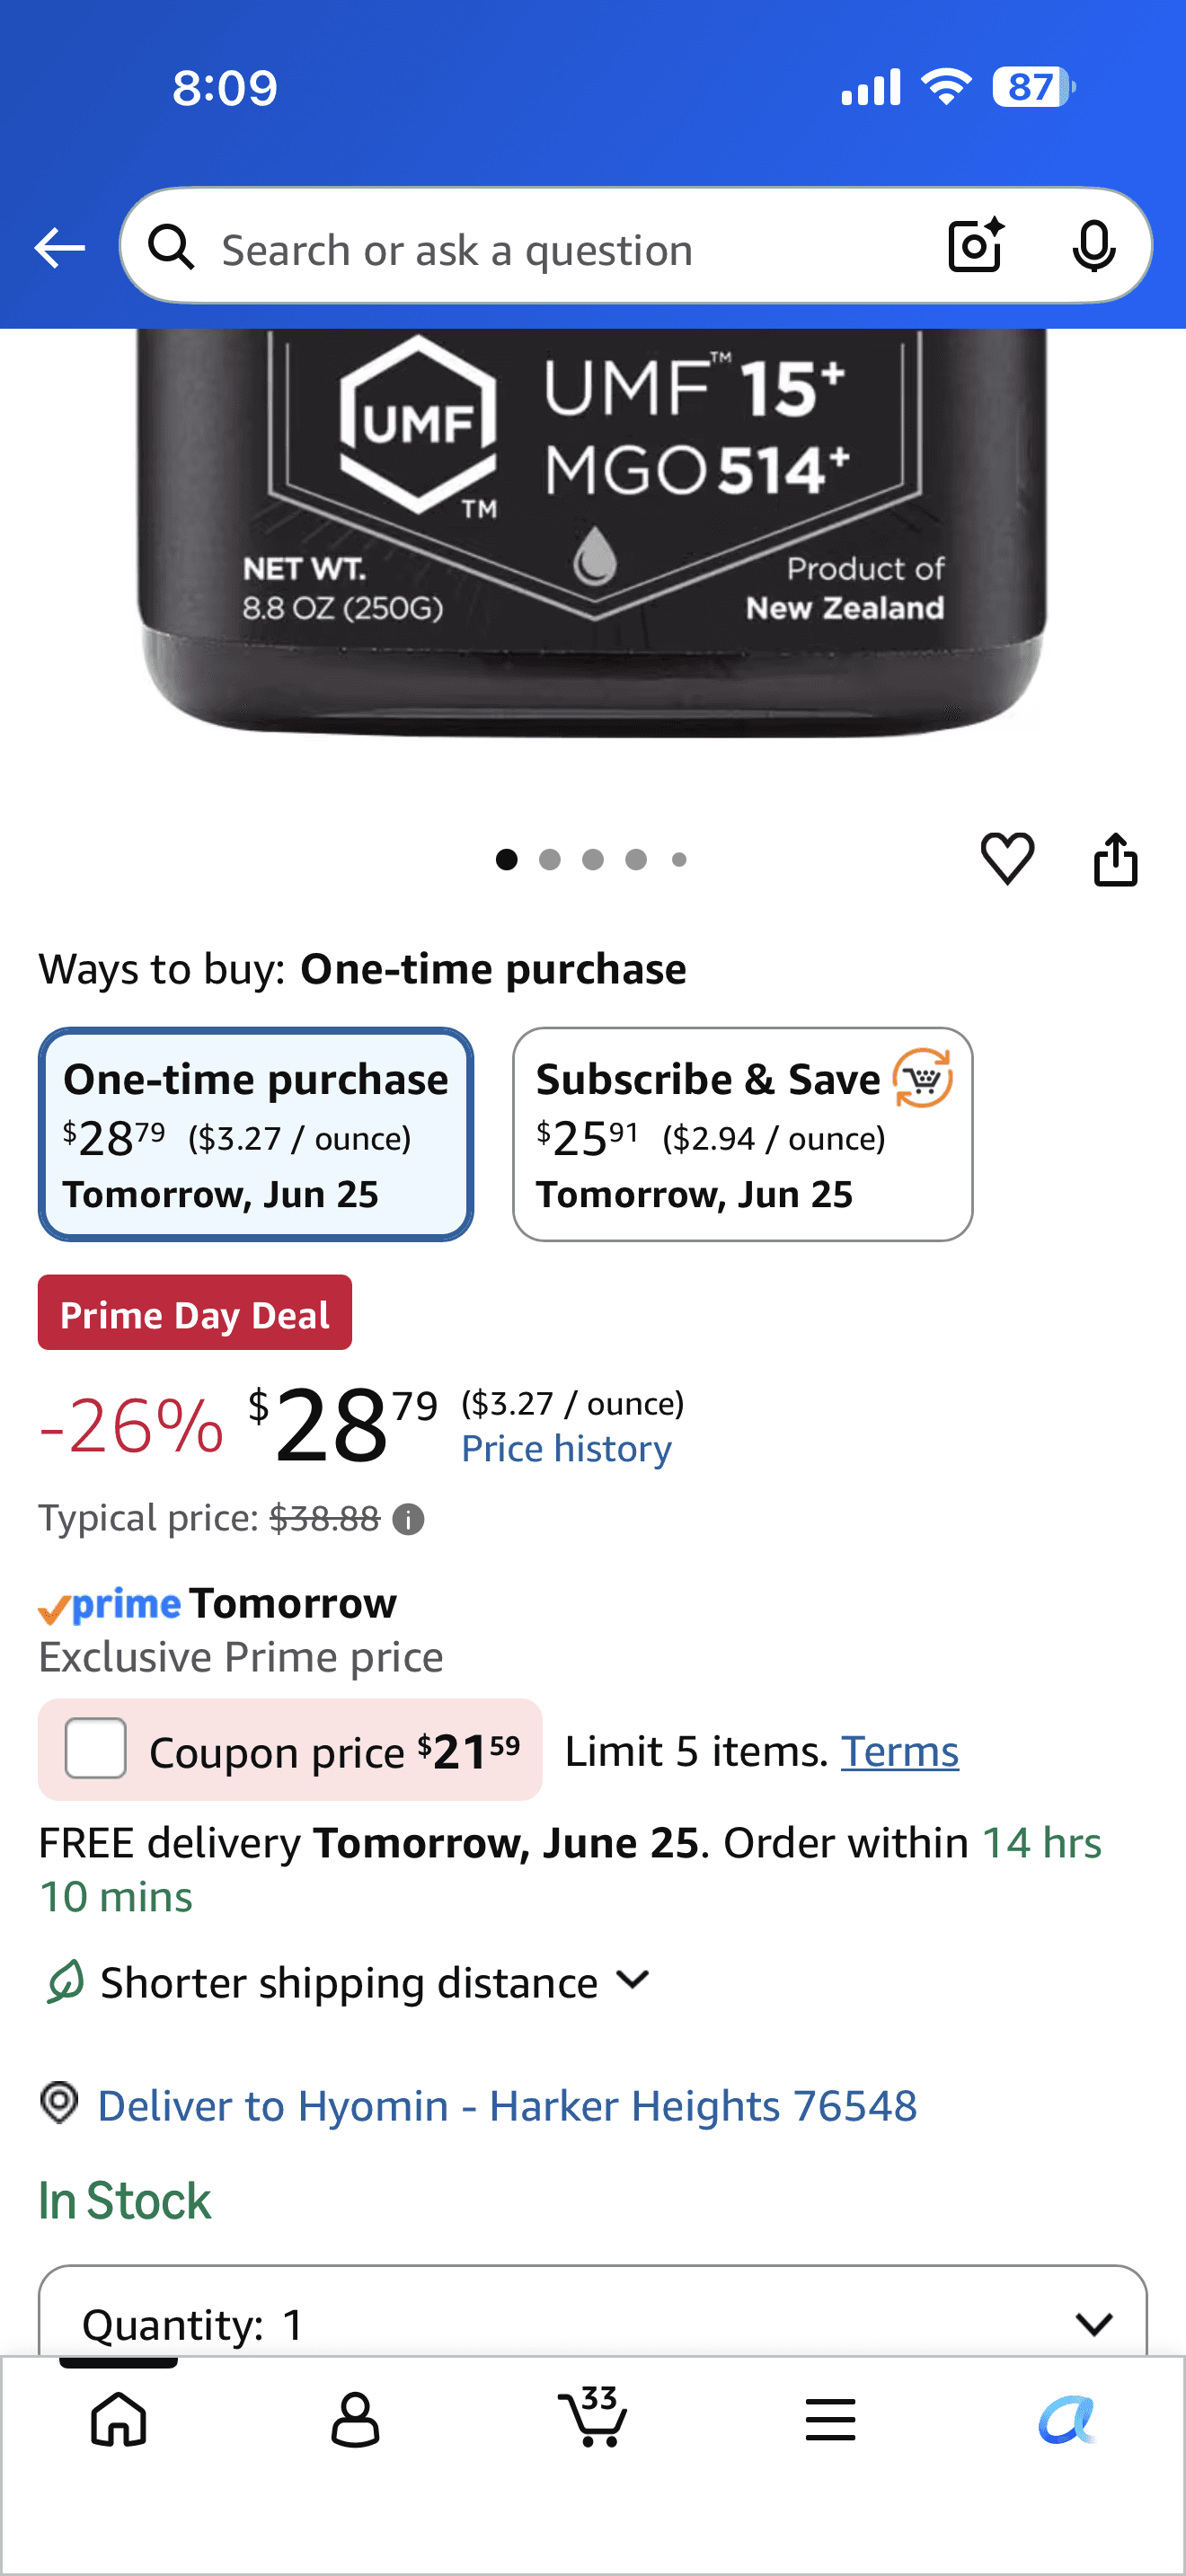Screen dimensions: 1186x2576
Task: Check the Coupon price $21.59 checkbox
Action: pos(95,1748)
